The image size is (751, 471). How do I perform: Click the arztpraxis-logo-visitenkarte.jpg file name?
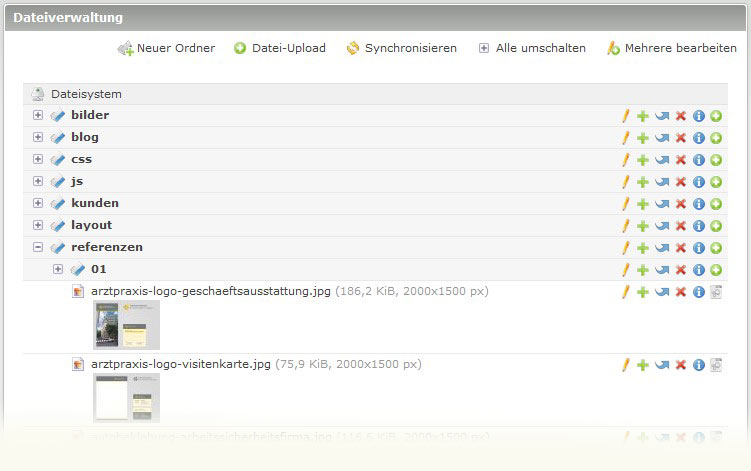click(x=181, y=364)
